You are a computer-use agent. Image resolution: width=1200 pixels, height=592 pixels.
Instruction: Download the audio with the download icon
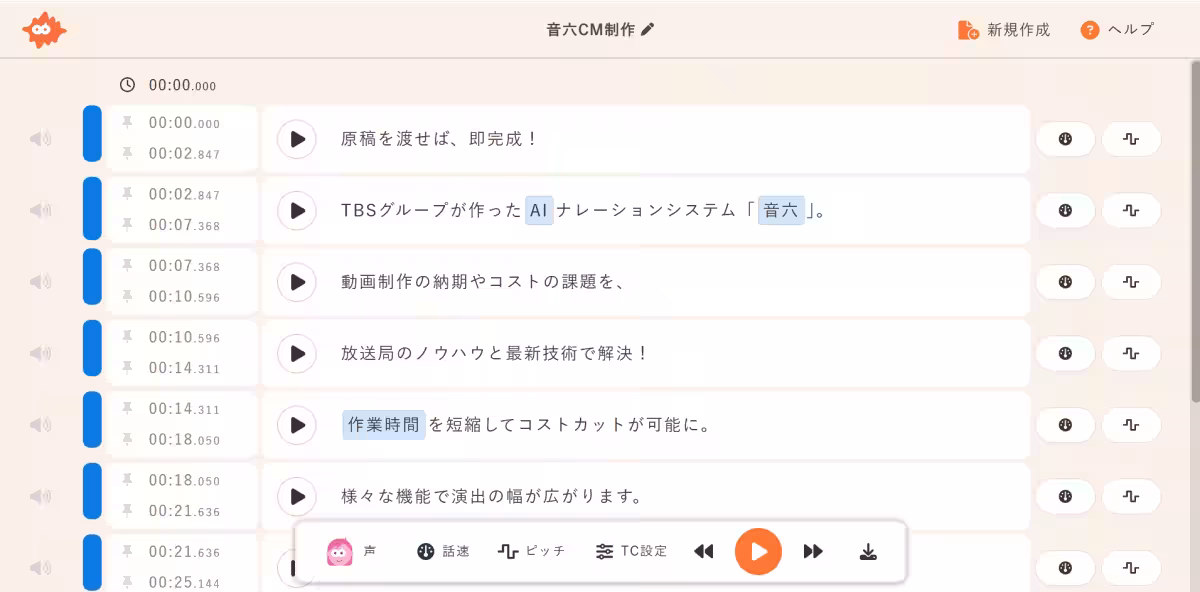(867, 550)
